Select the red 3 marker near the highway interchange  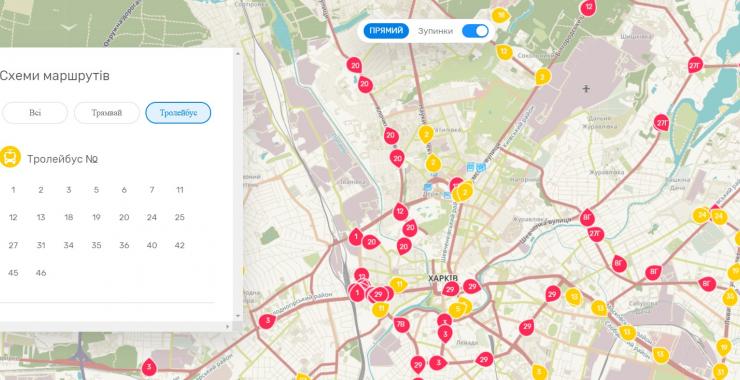point(149,367)
